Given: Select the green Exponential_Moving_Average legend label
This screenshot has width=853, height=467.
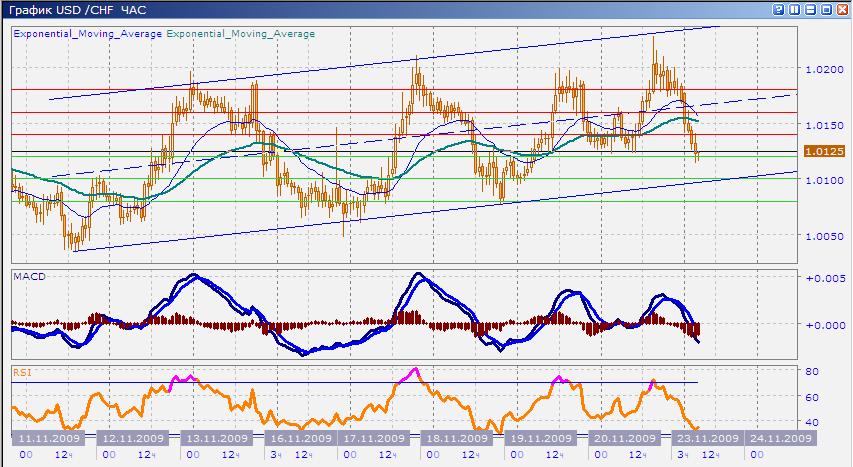Looking at the screenshot, I should [x=240, y=34].
